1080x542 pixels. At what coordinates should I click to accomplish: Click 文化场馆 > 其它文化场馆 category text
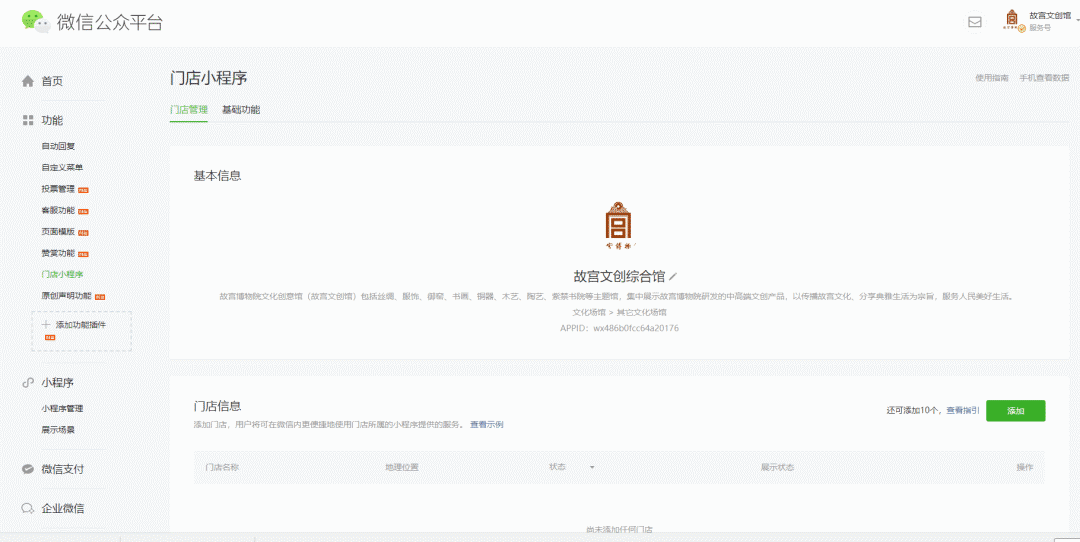[x=619, y=312]
